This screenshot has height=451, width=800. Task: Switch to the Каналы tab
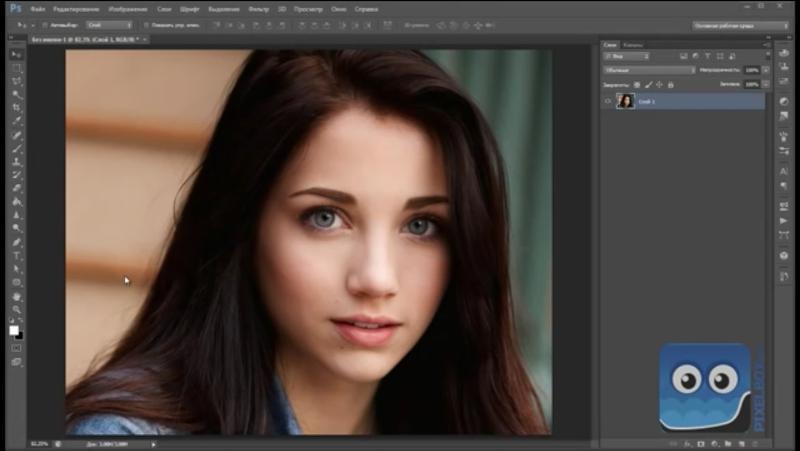click(x=633, y=45)
